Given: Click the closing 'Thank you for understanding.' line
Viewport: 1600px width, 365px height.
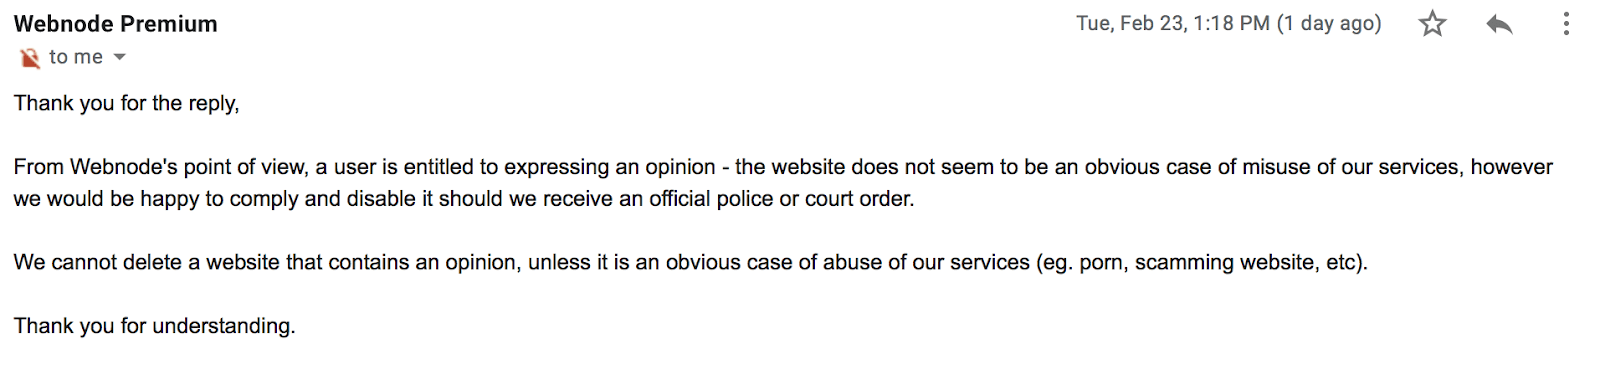Looking at the screenshot, I should pyautogui.click(x=155, y=326).
